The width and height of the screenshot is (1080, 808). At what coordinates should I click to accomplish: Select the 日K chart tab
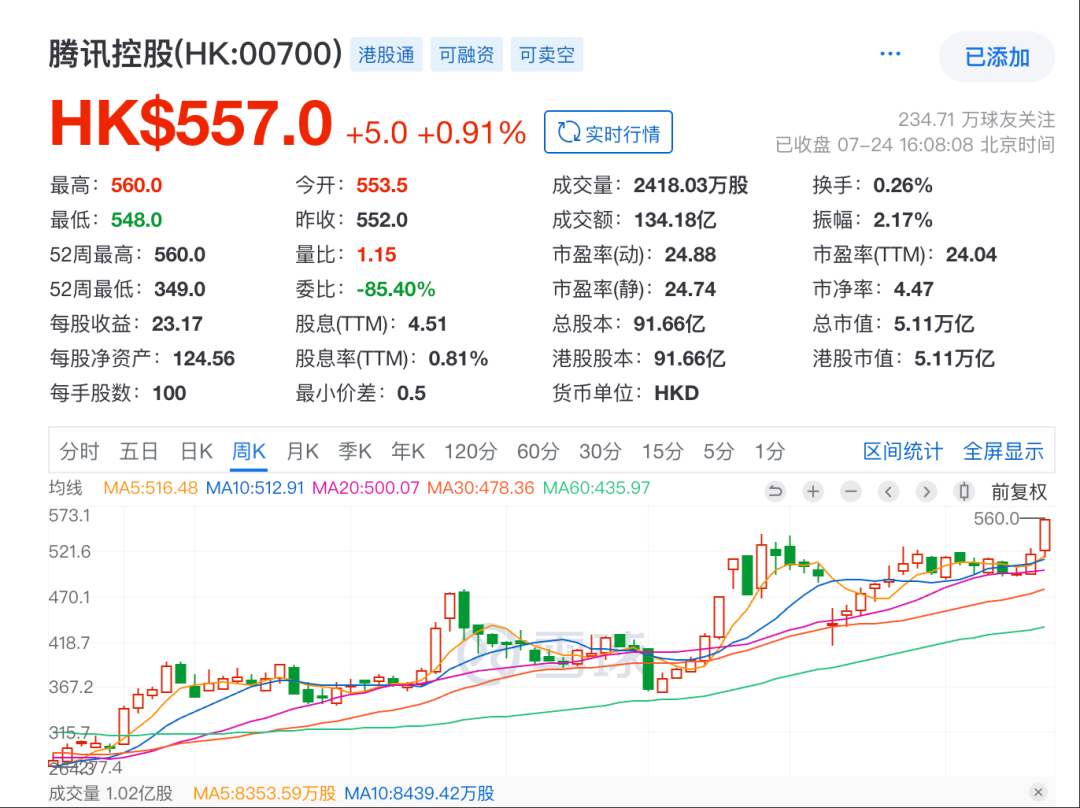196,451
